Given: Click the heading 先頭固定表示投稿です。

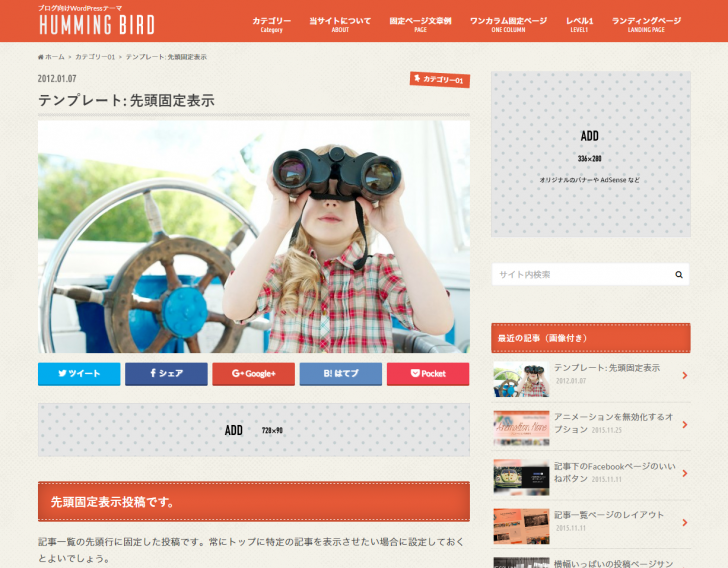Looking at the screenshot, I should coord(254,502).
